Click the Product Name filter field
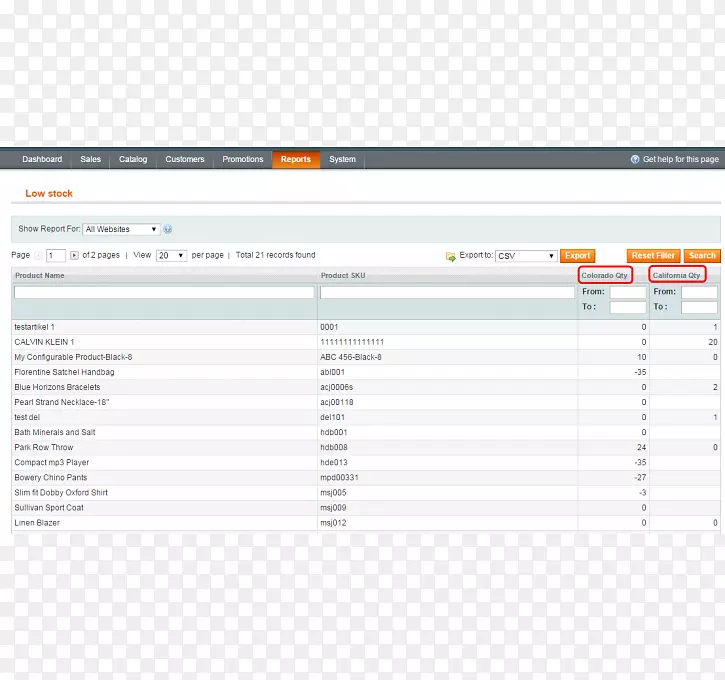725x680 pixels. 164,293
